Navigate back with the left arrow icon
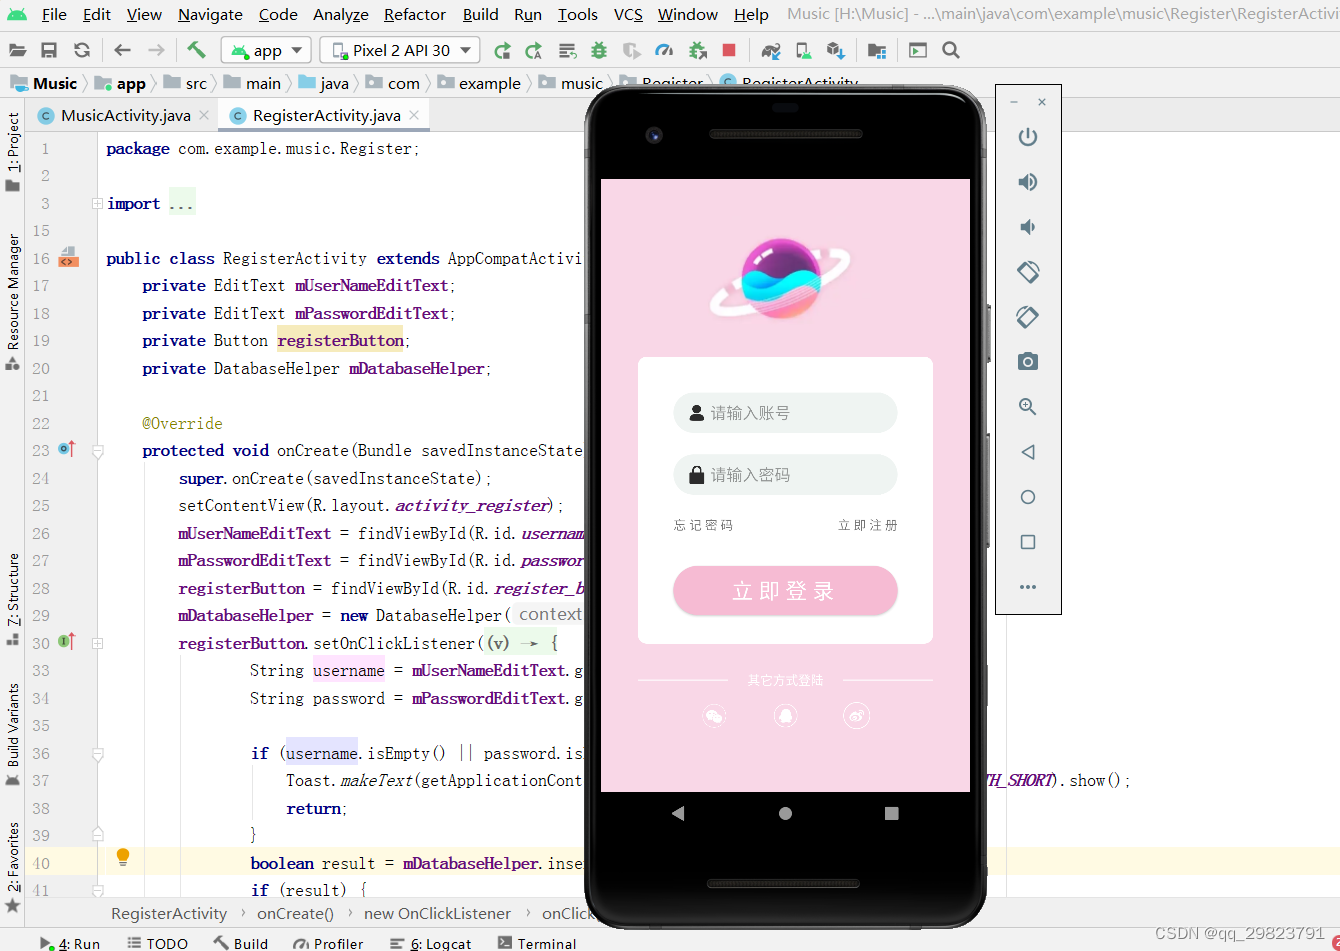 (122, 50)
